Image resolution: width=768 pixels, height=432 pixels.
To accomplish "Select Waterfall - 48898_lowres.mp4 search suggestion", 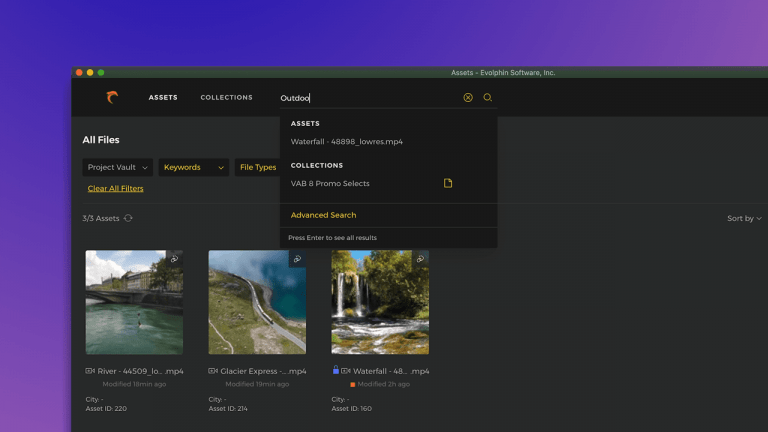I will pyautogui.click(x=347, y=142).
